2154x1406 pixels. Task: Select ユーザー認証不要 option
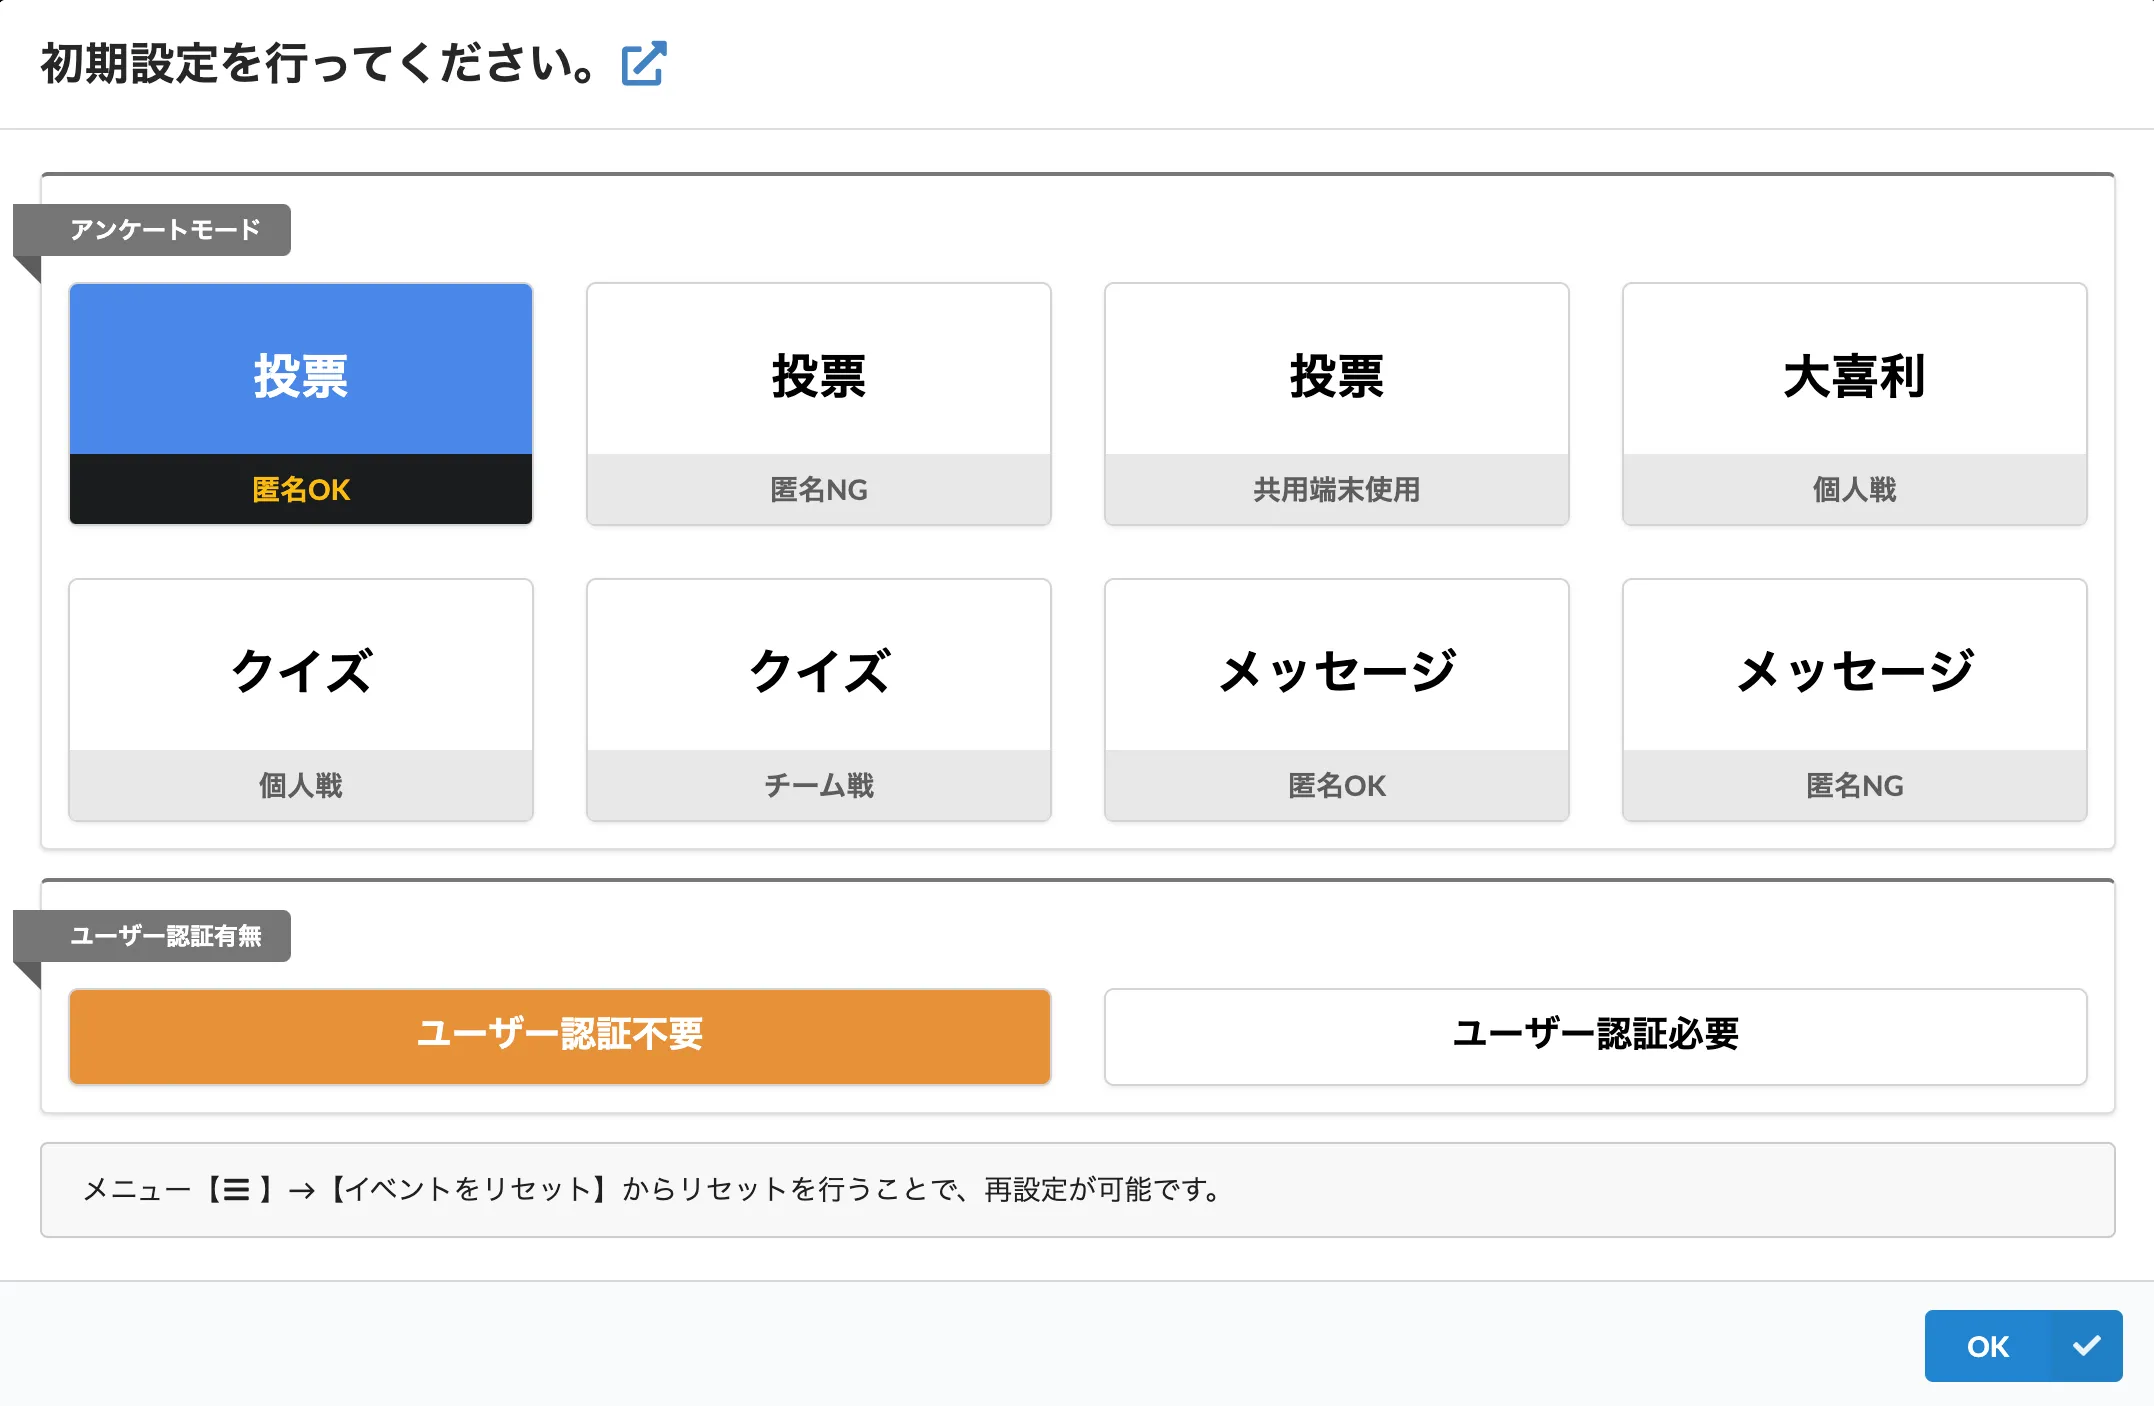pos(560,1036)
